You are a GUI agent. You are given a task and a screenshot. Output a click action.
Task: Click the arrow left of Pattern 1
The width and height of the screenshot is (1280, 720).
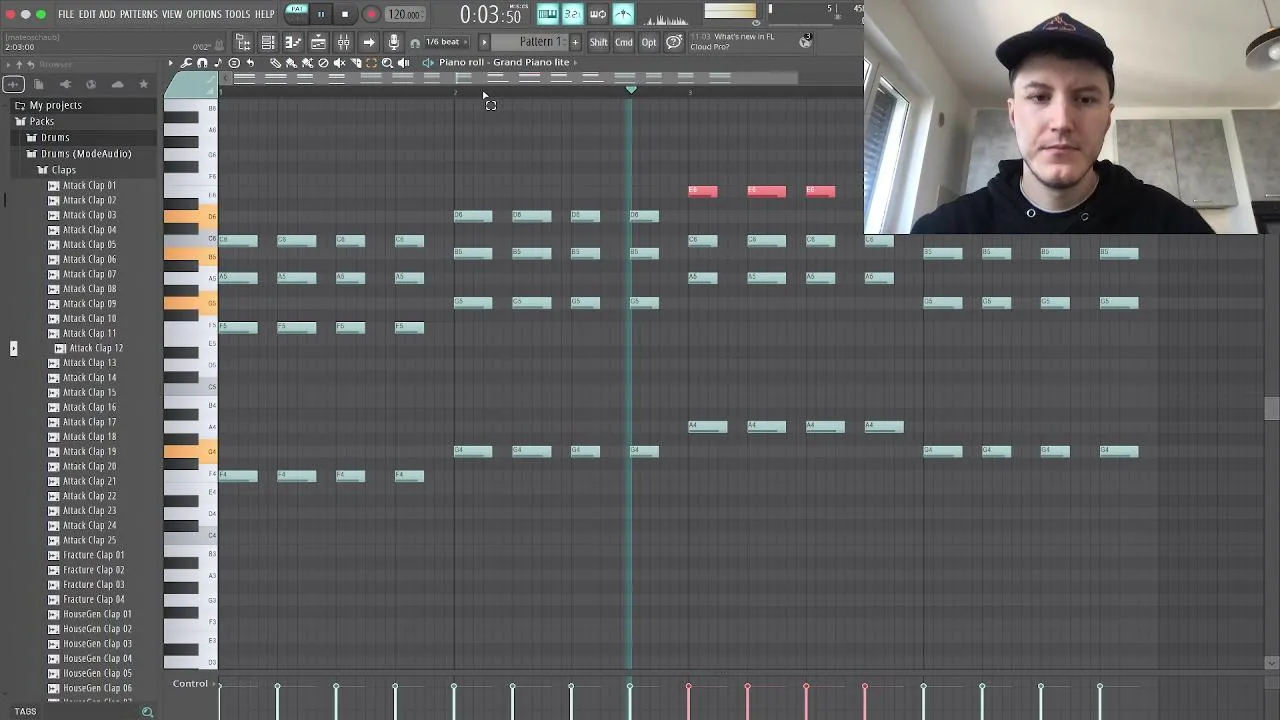coord(484,42)
